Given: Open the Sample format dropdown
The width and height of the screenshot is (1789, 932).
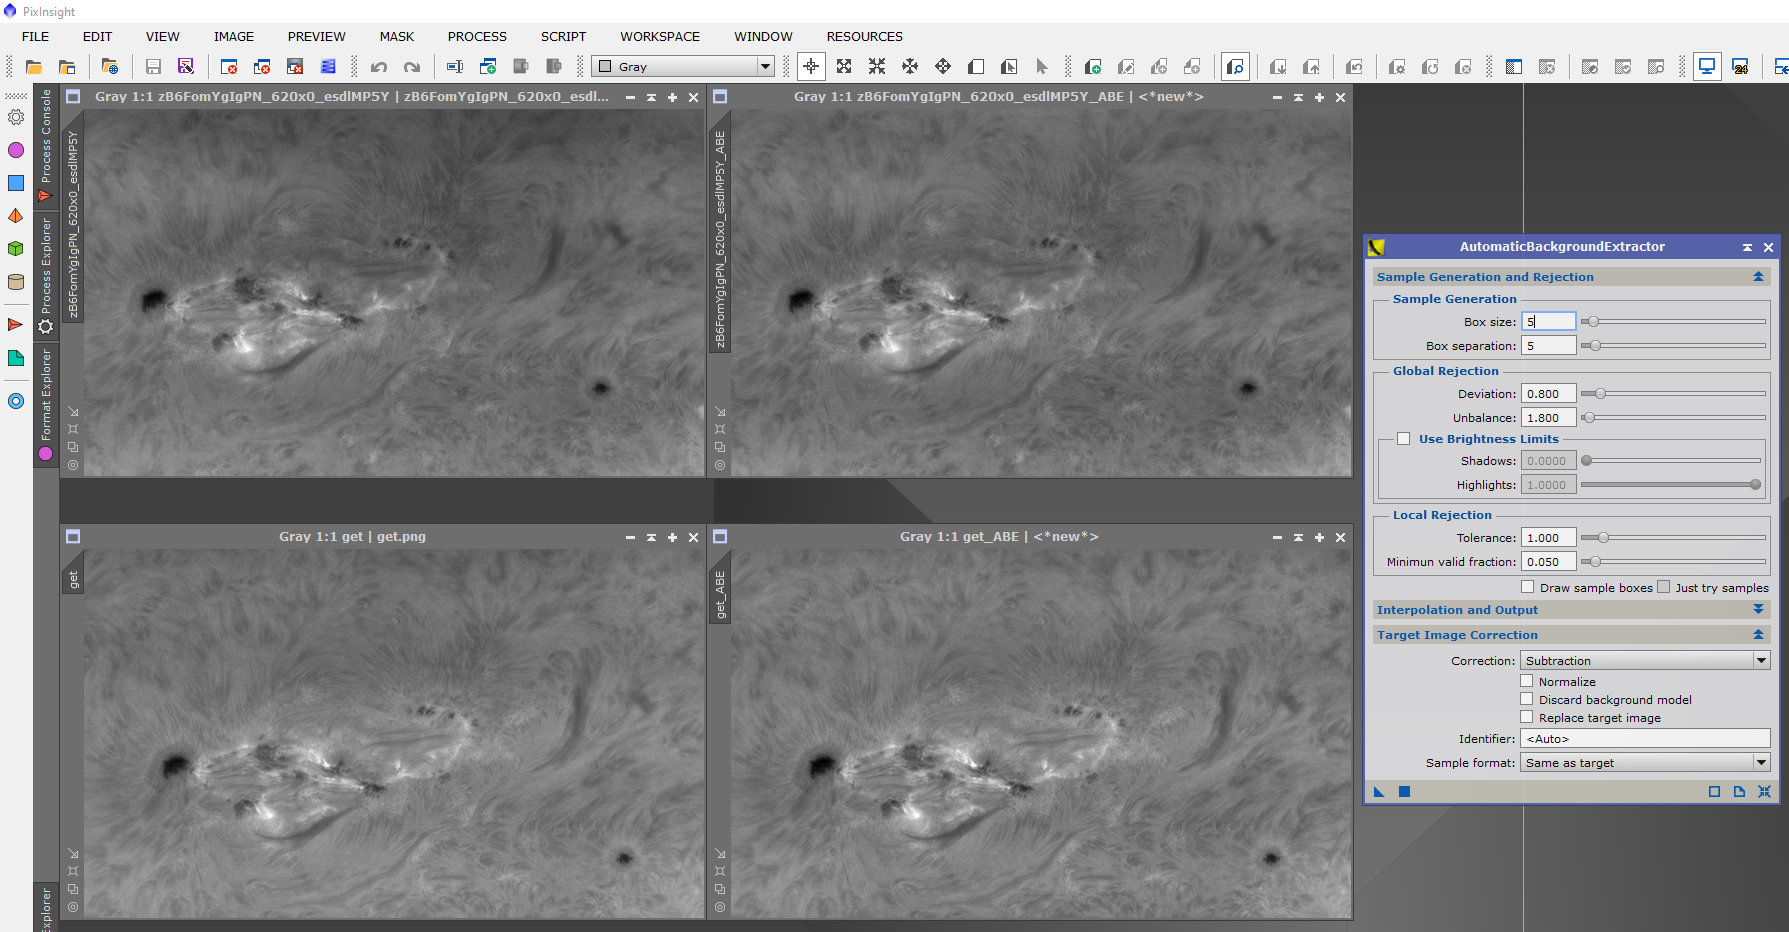Looking at the screenshot, I should click(x=1645, y=763).
